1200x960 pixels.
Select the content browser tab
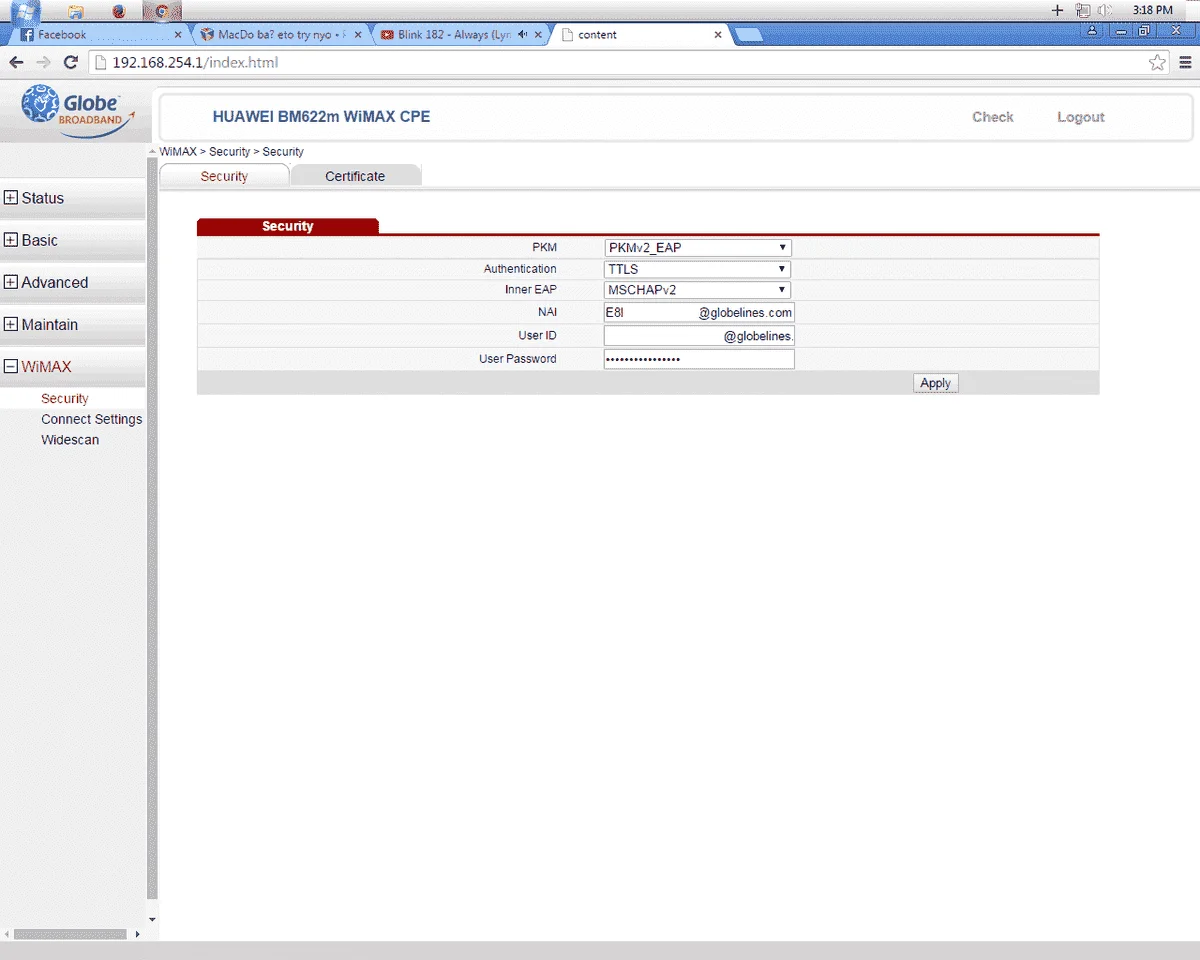click(640, 34)
